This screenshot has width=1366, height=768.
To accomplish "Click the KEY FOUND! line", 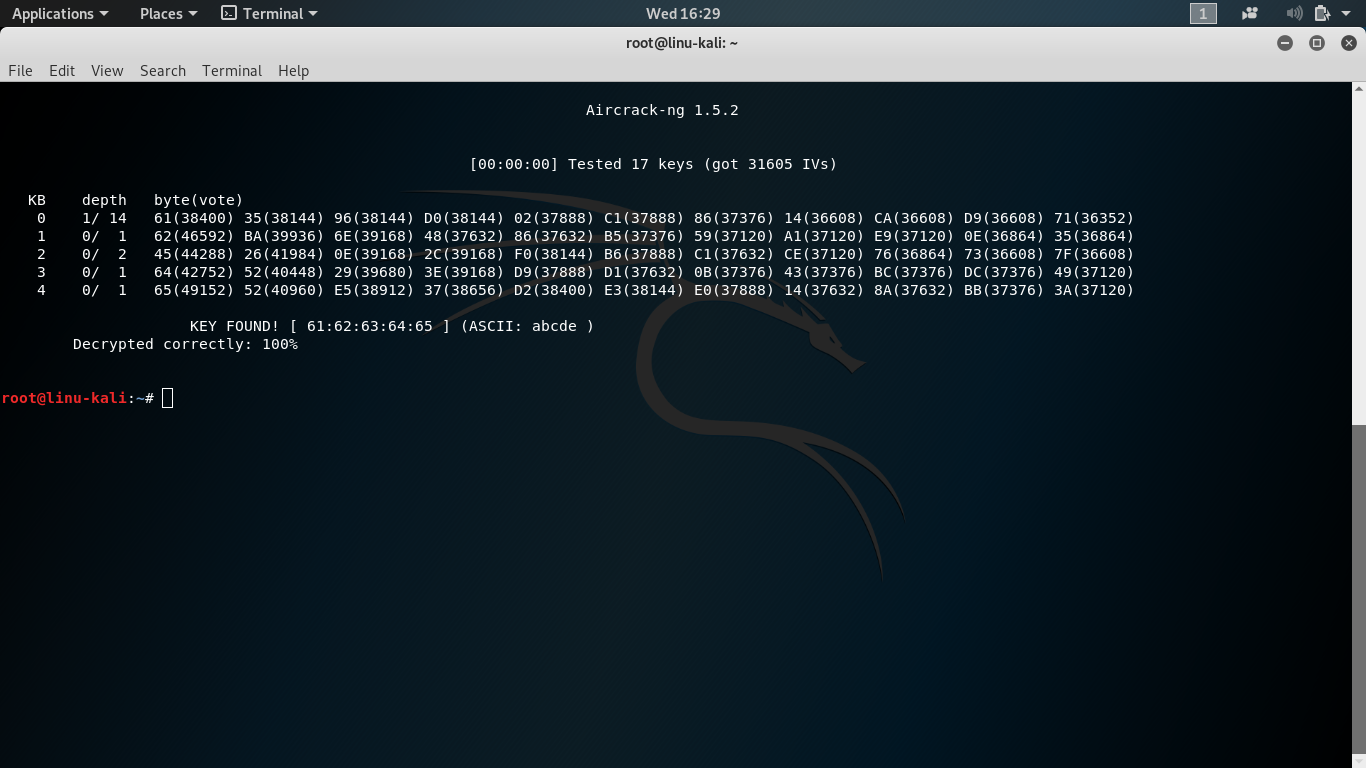I will (392, 326).
